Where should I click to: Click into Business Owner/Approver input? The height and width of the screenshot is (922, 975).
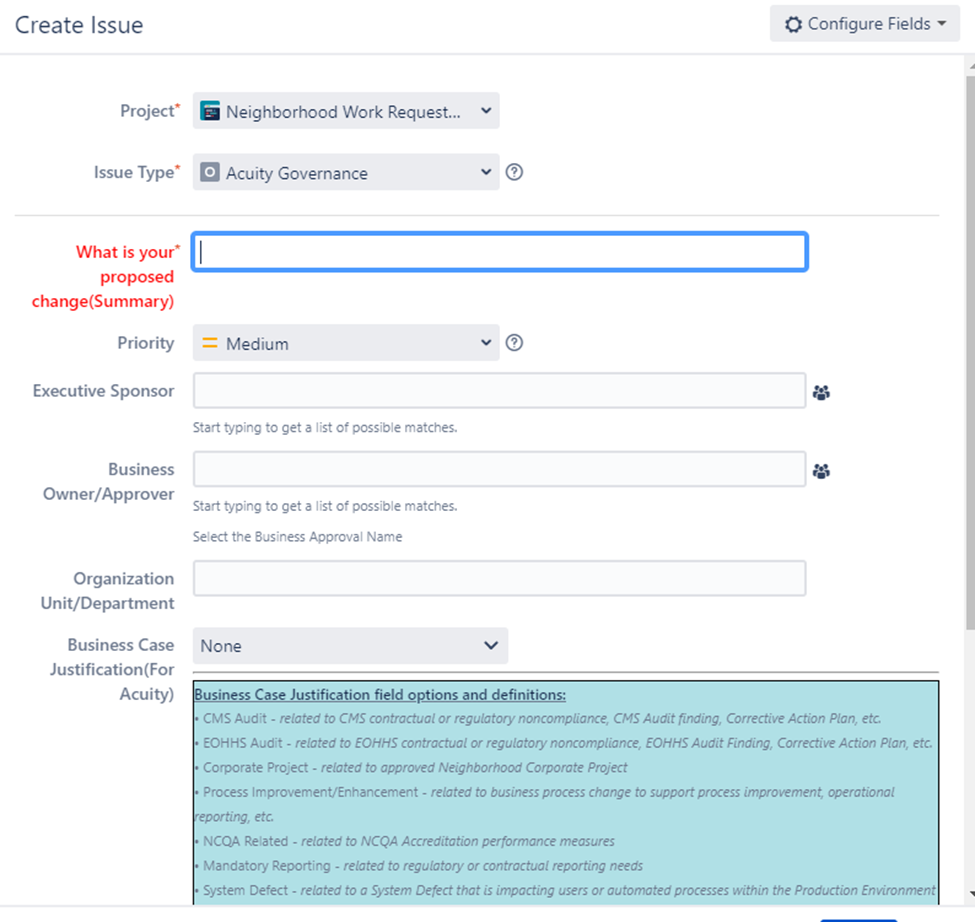pyautogui.click(x=499, y=469)
